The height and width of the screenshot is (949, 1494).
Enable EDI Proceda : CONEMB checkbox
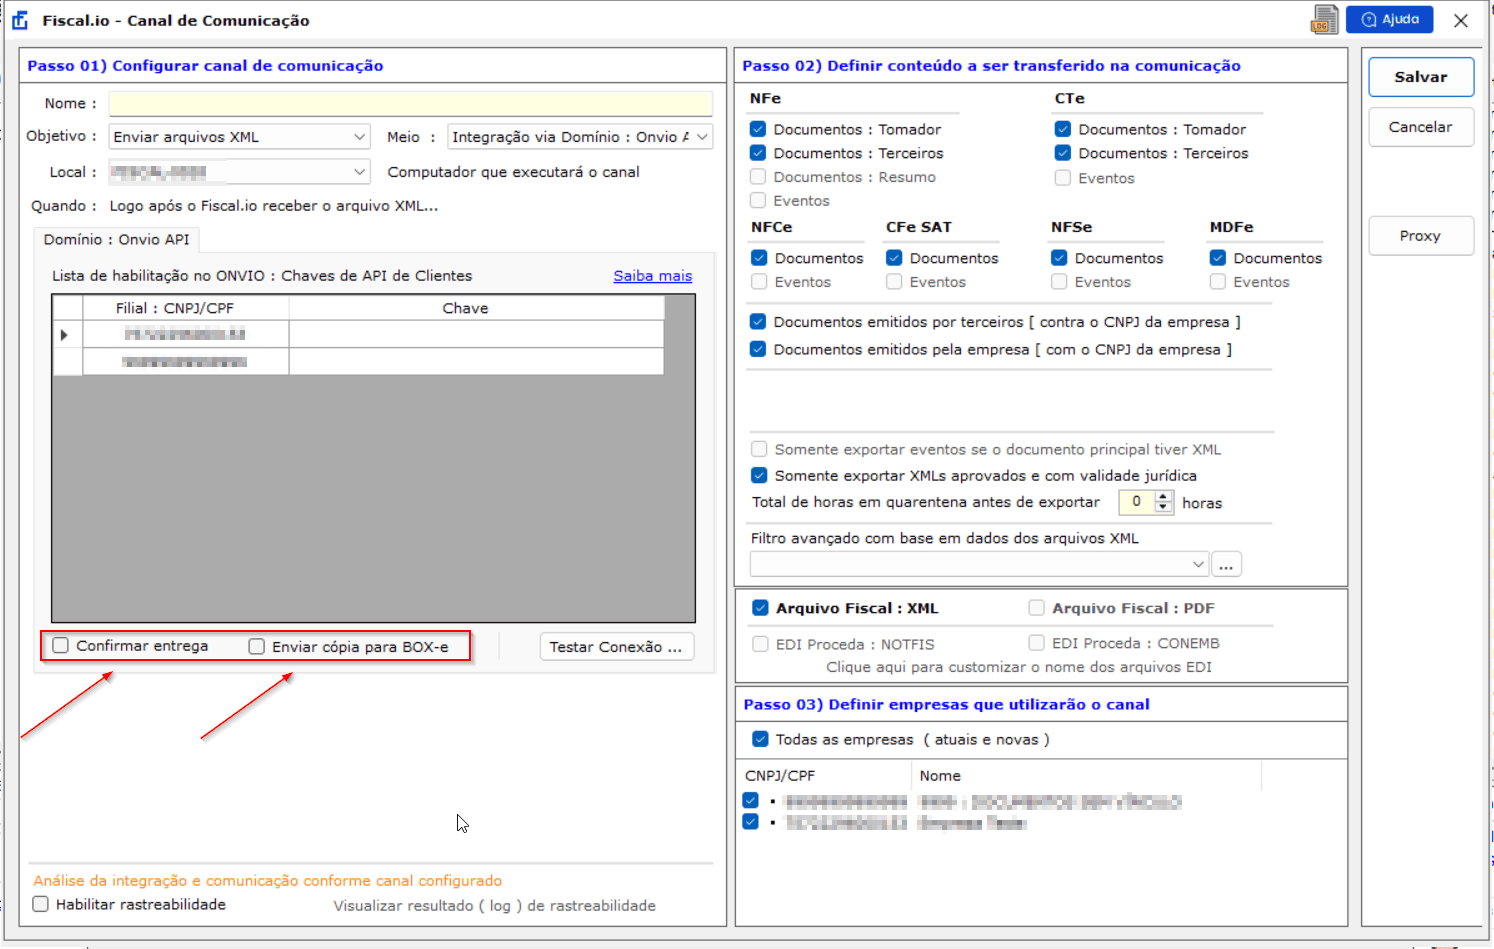1036,643
